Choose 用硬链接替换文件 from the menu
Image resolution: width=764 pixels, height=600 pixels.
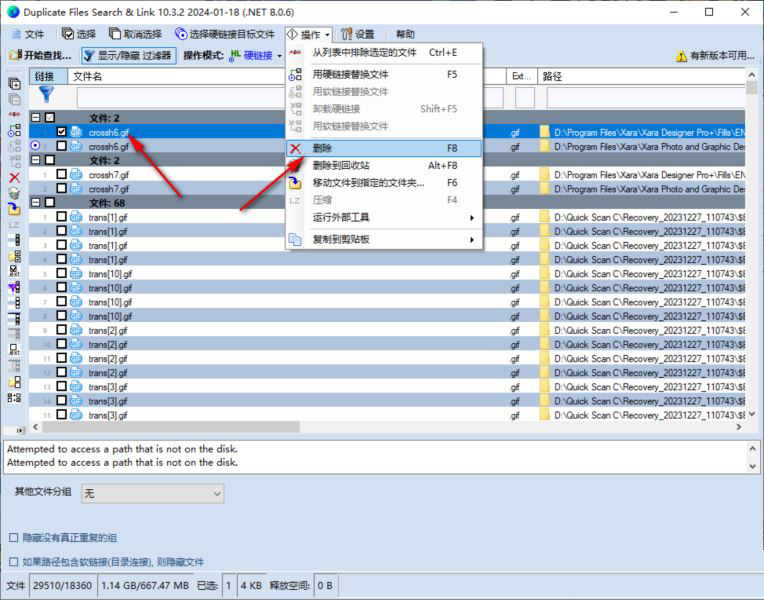[x=384, y=74]
